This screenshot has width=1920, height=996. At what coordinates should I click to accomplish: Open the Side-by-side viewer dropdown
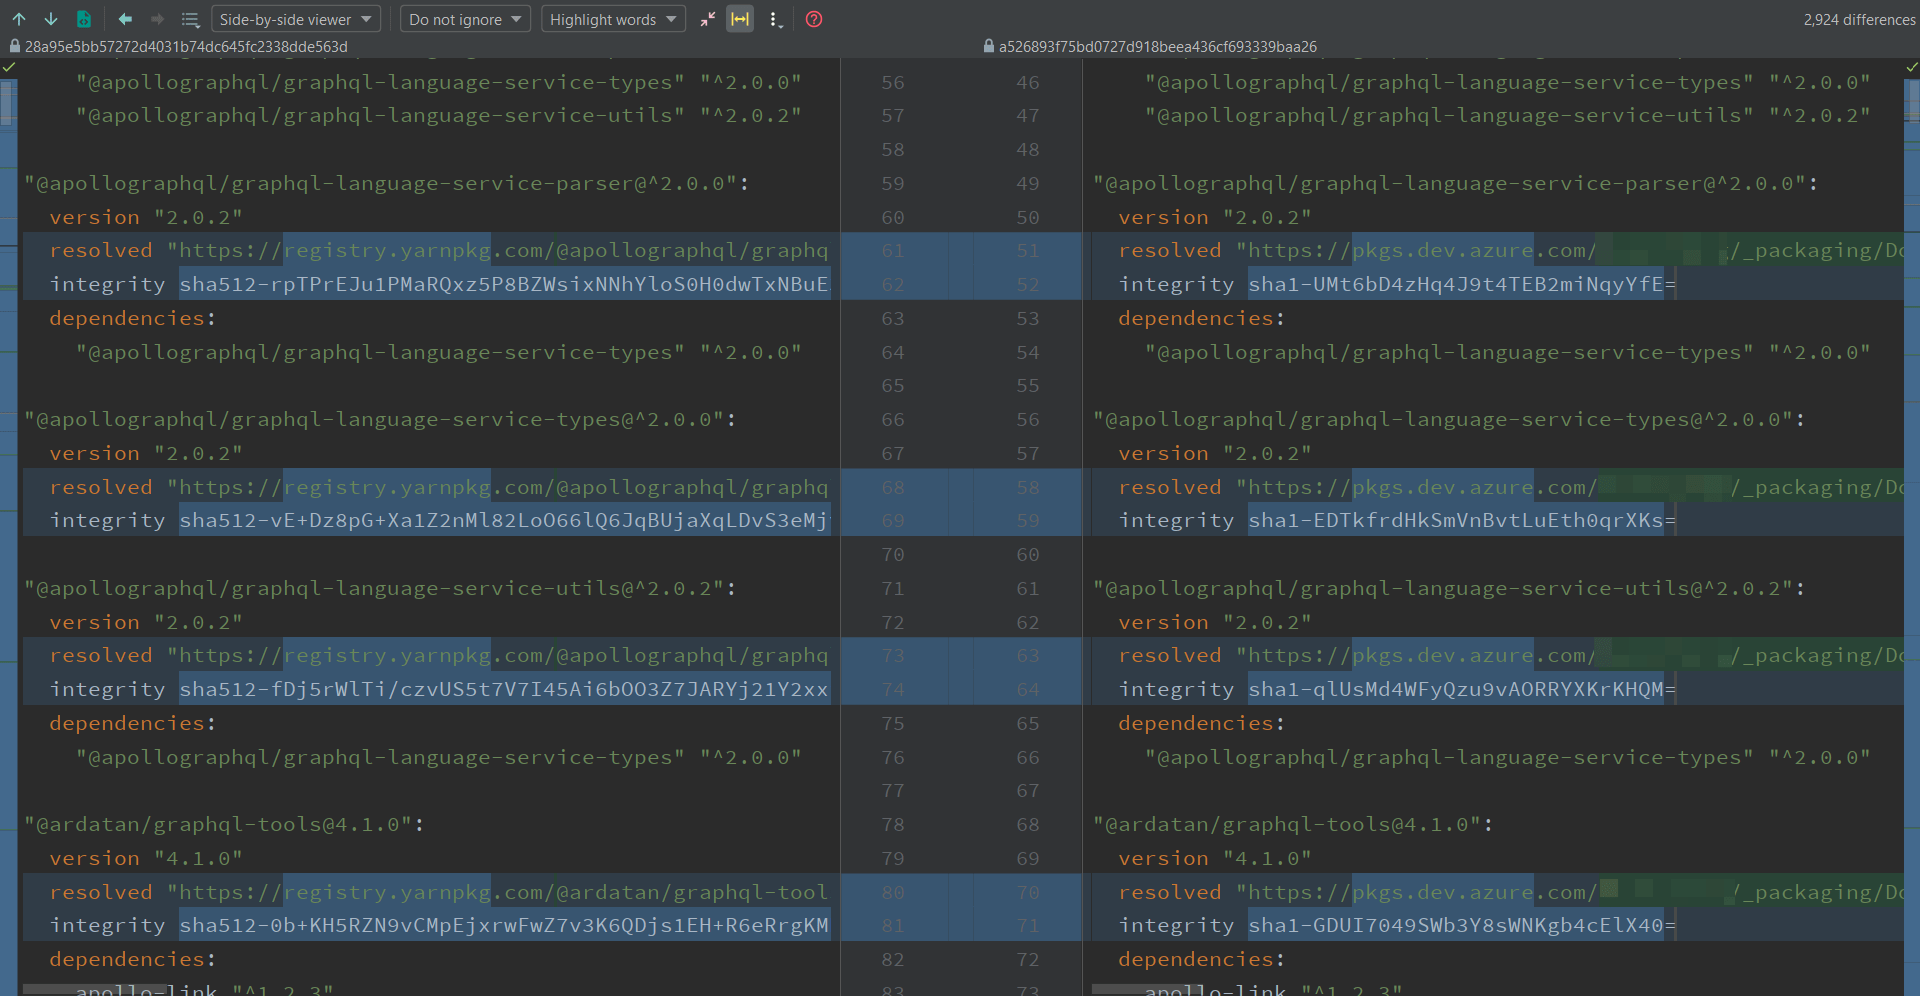click(x=296, y=19)
